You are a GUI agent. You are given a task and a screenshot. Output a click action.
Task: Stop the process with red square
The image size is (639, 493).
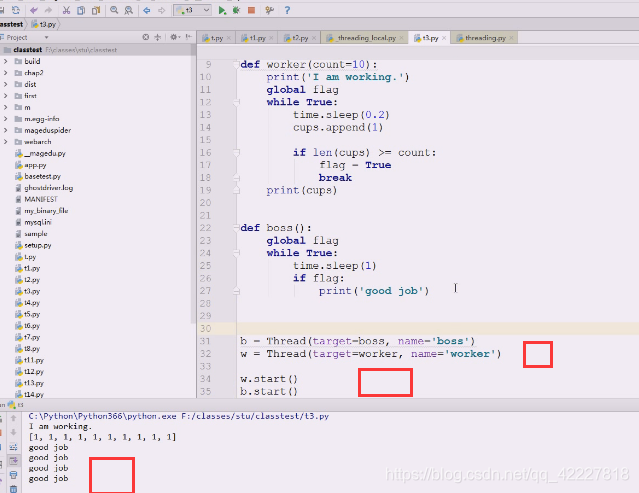tap(251, 10)
